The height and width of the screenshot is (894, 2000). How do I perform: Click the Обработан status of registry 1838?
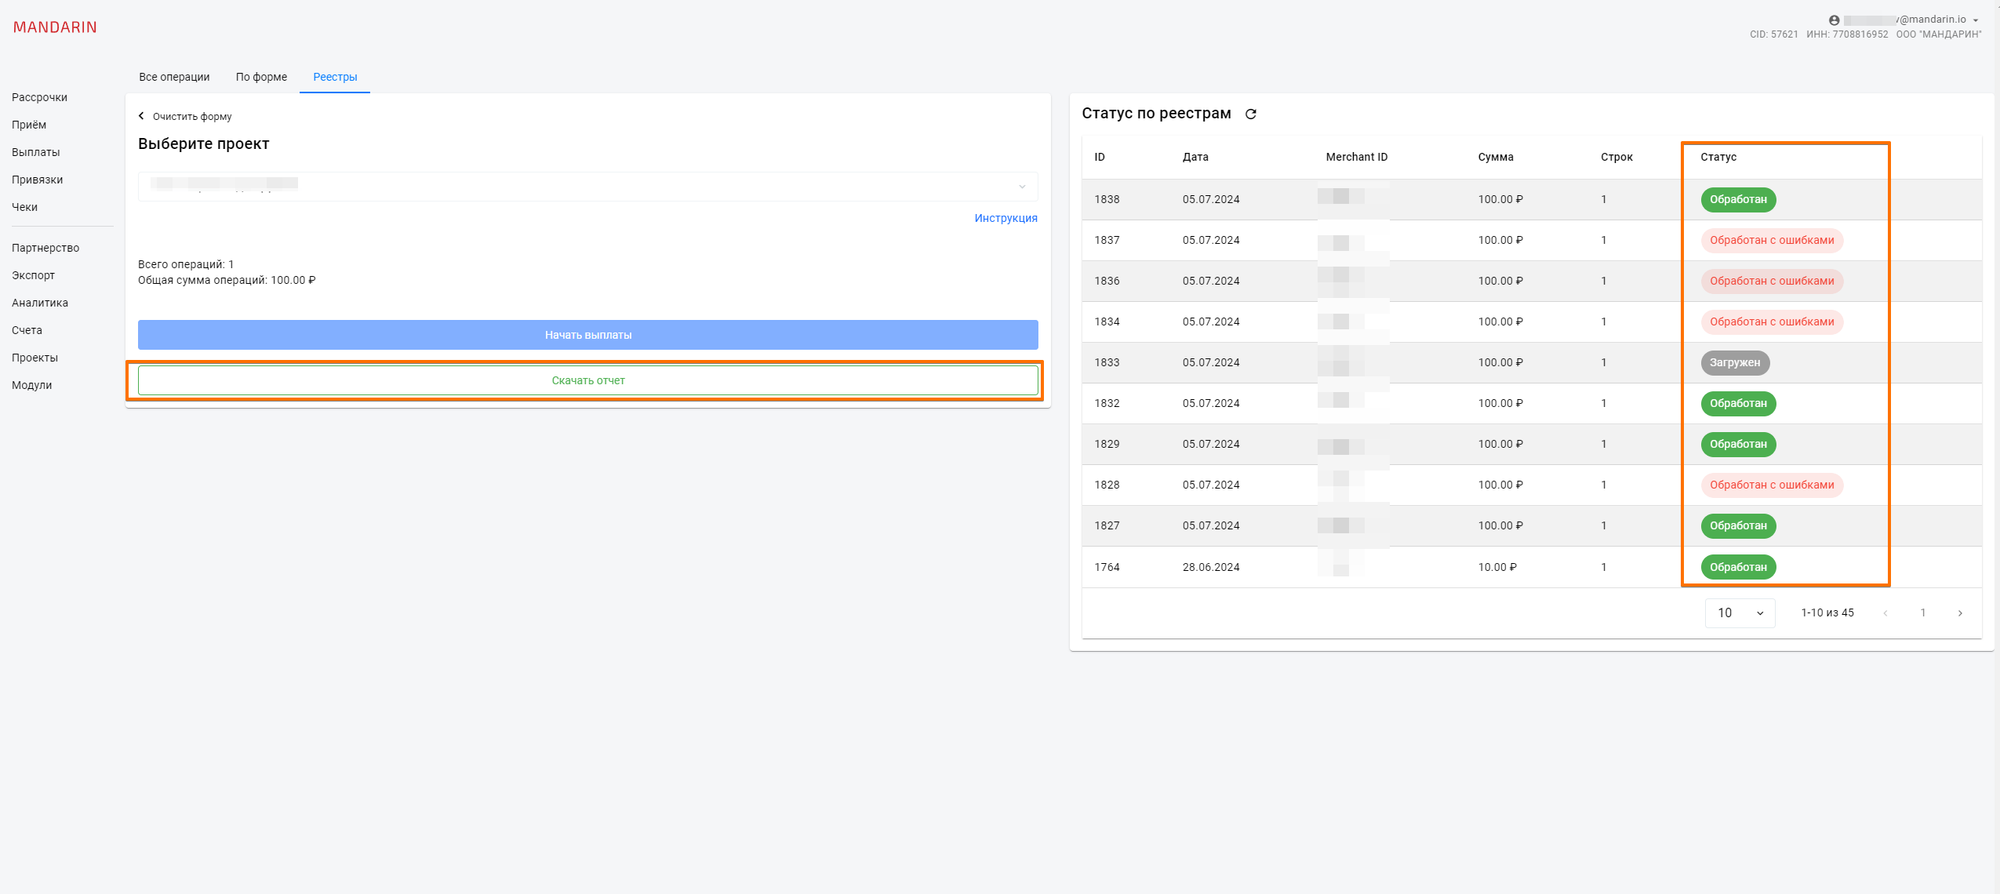pyautogui.click(x=1737, y=200)
